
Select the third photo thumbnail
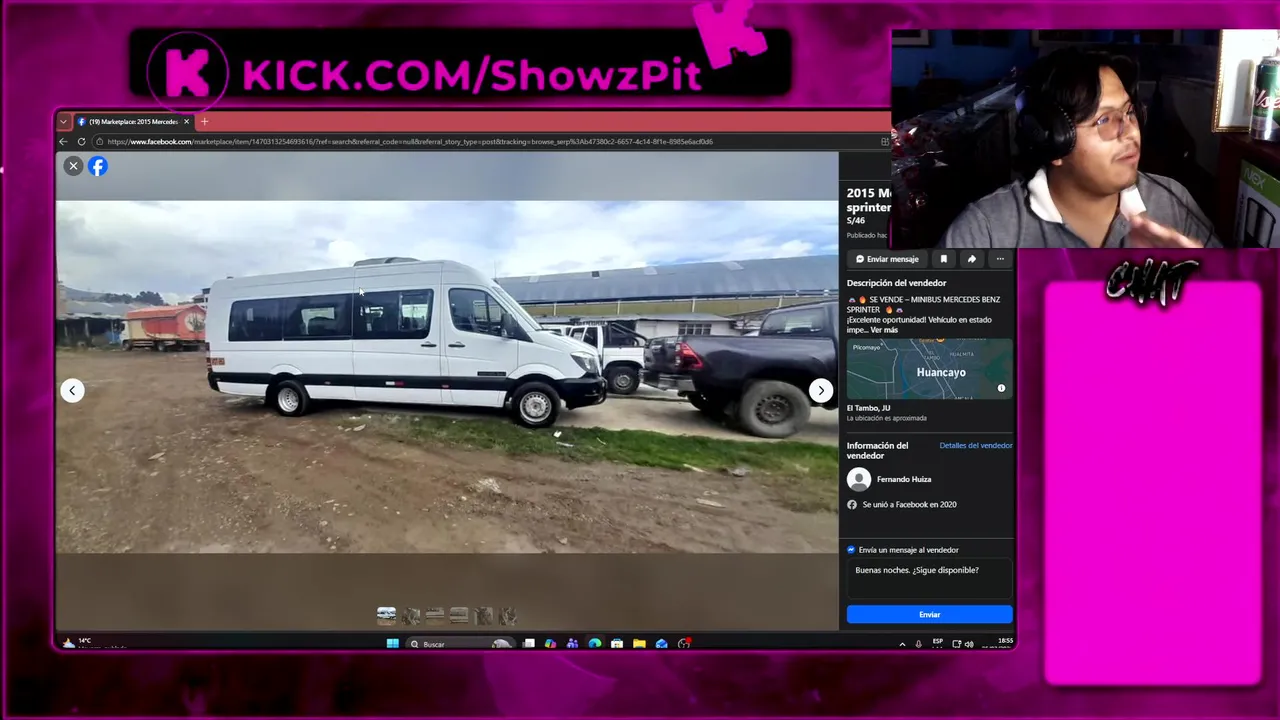point(434,615)
